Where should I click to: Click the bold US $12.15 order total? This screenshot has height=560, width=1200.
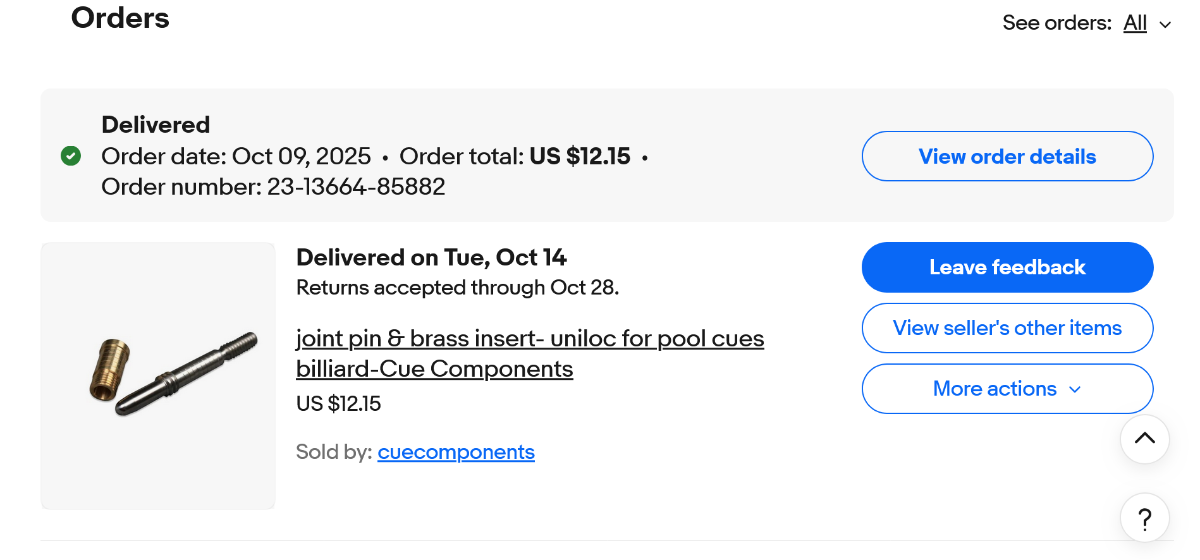[580, 157]
